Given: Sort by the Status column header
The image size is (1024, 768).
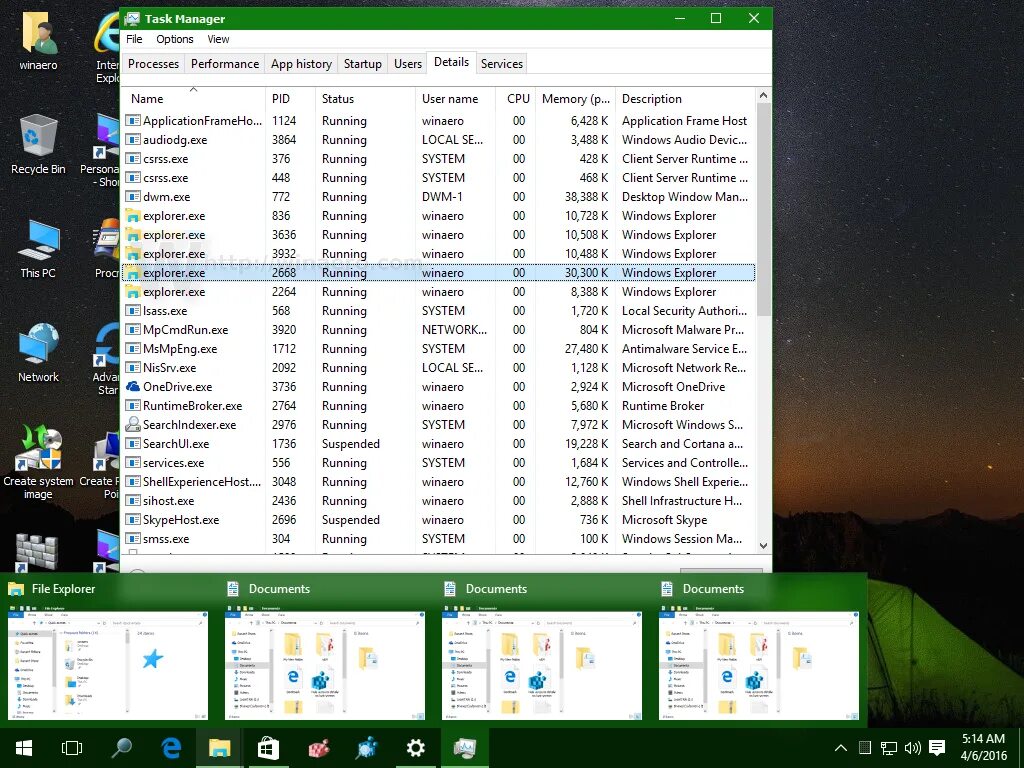Looking at the screenshot, I should 364,99.
